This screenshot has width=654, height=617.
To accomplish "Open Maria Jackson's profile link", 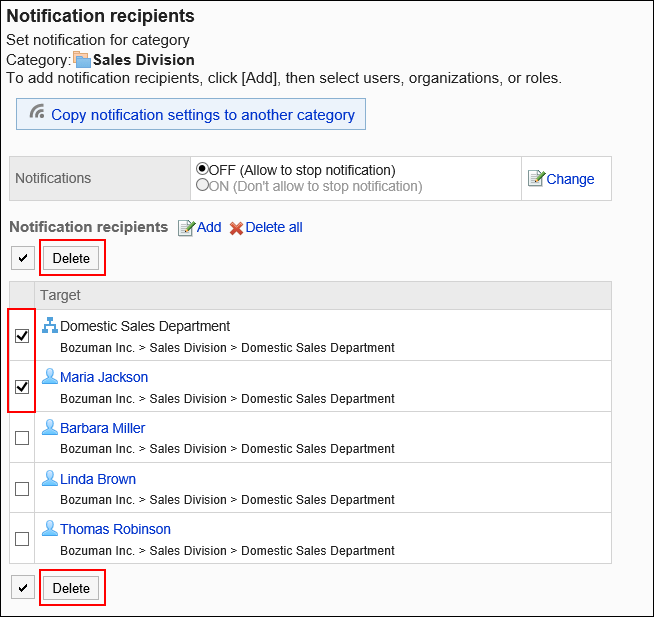I will (x=104, y=377).
